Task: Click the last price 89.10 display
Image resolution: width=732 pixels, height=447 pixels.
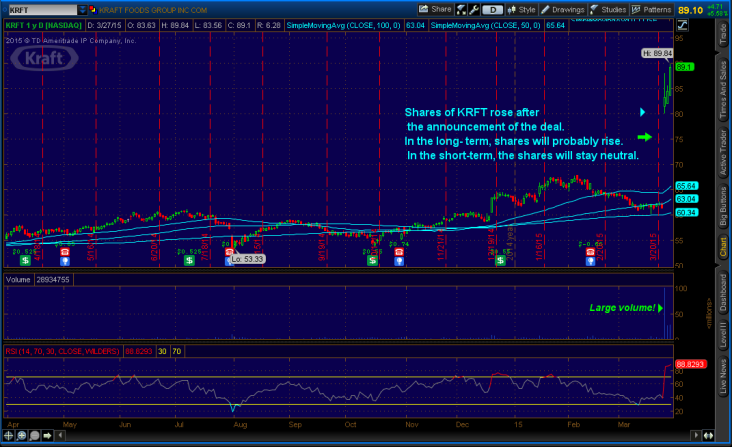Action: click(x=690, y=10)
